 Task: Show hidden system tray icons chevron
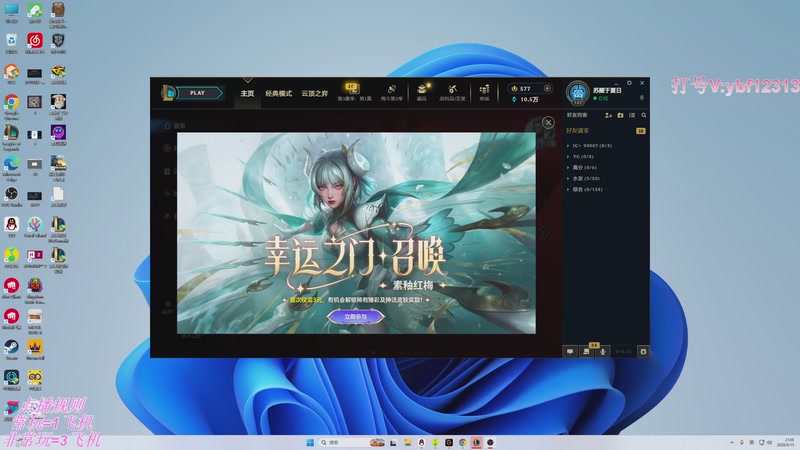pyautogui.click(x=731, y=442)
